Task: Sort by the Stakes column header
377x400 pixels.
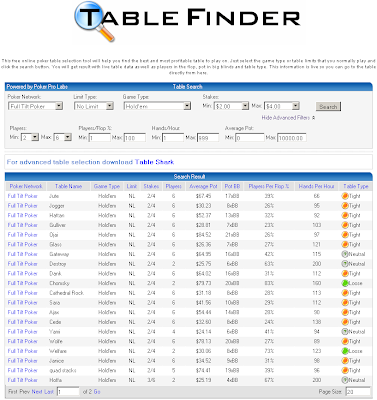Action: (x=151, y=186)
